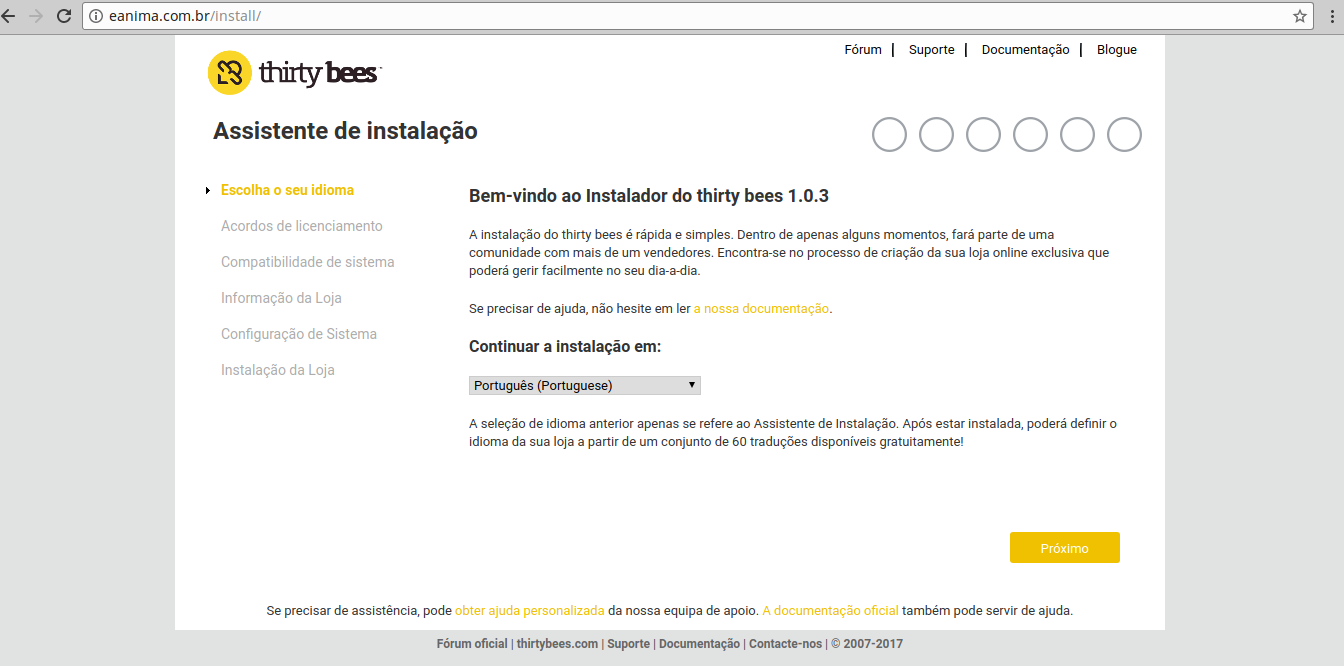Viewport: 1344px width, 666px height.
Task: Select the Acordos de licenciamento step
Action: 302,225
